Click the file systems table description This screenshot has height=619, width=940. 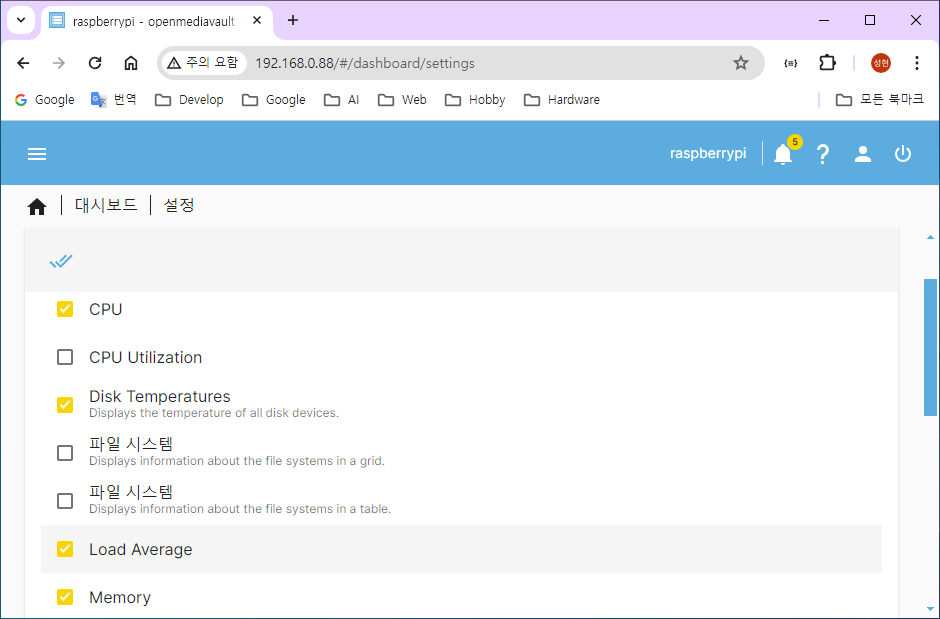[x=240, y=509]
